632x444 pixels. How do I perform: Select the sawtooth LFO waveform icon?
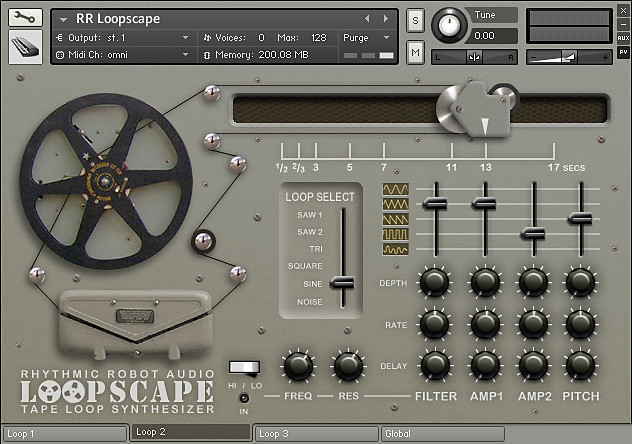coord(395,220)
